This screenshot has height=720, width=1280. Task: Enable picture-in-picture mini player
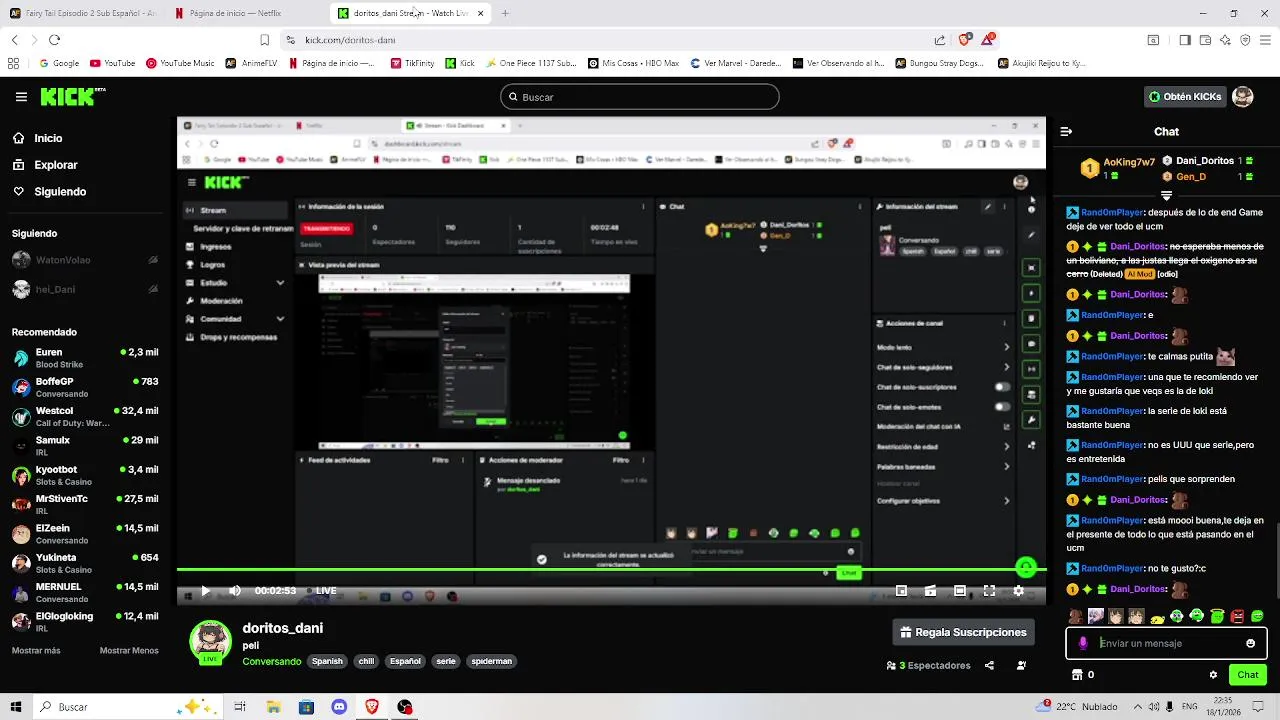coord(901,591)
